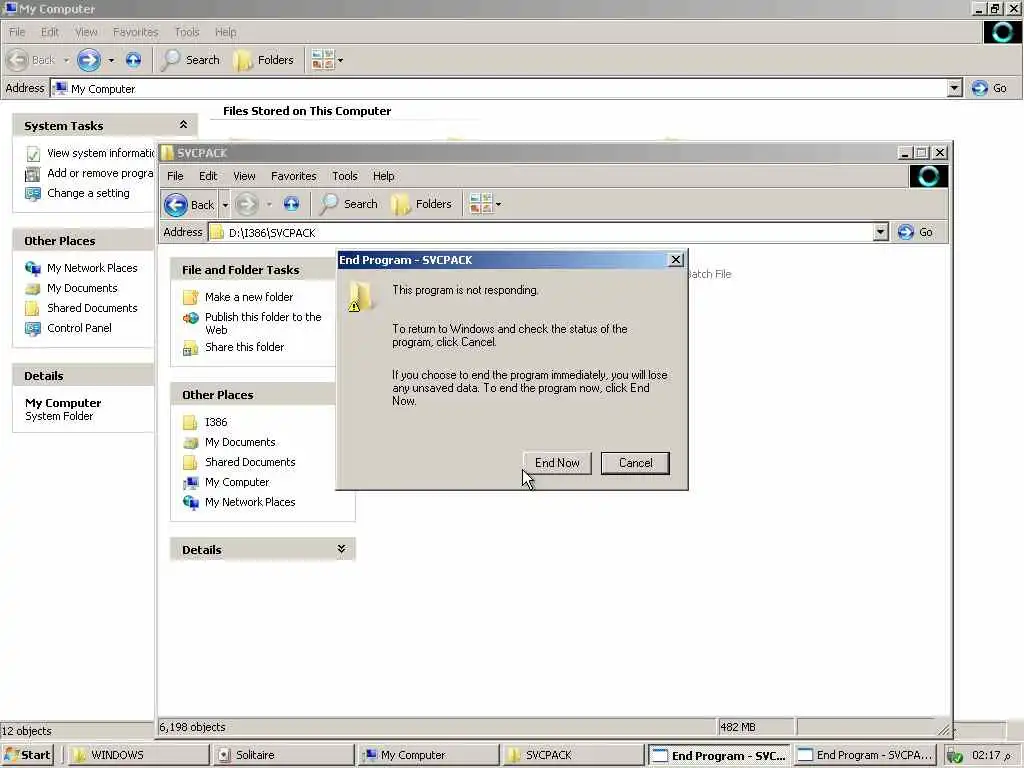Open File menu in SVCPACK window

pos(175,176)
